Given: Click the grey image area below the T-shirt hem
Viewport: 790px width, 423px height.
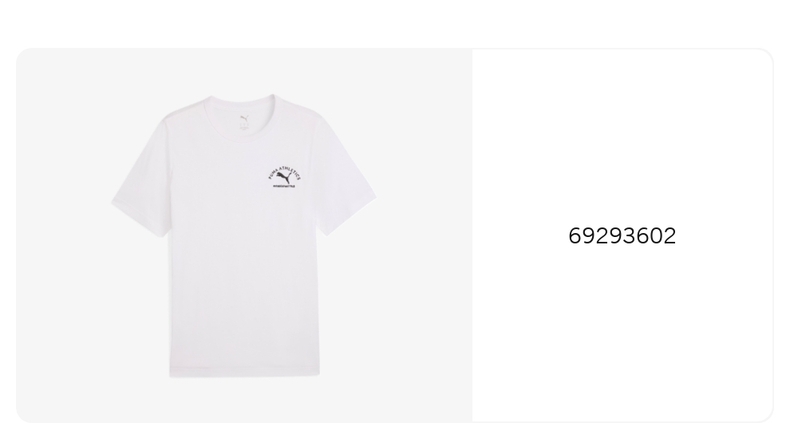Looking at the screenshot, I should pyautogui.click(x=244, y=400).
